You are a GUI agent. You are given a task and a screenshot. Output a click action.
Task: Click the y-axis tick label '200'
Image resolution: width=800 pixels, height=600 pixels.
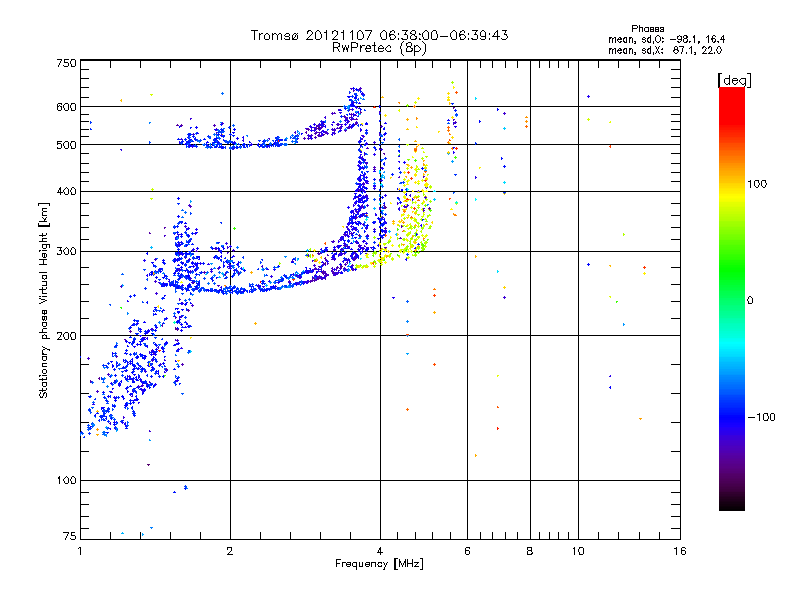[x=66, y=336]
